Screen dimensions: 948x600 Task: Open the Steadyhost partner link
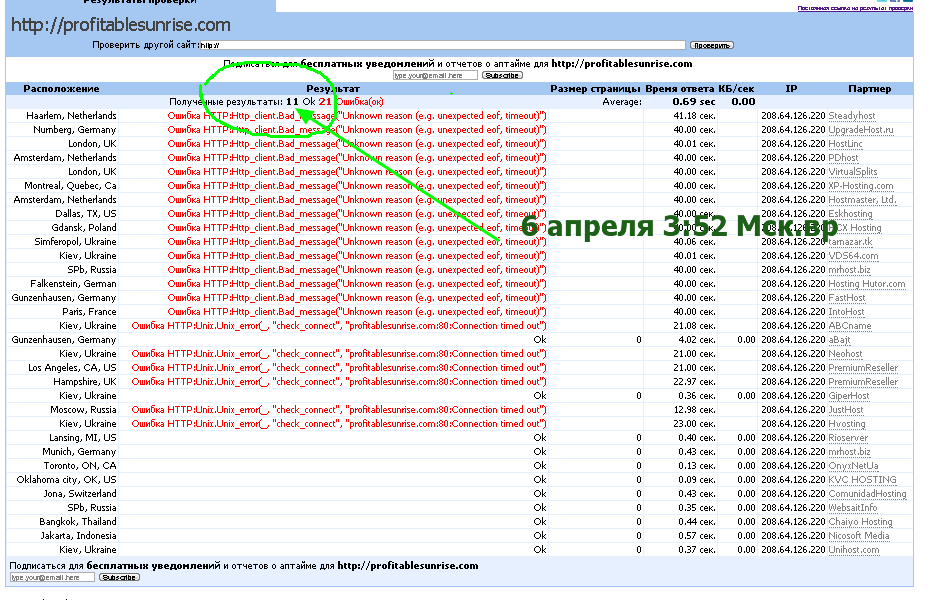[x=851, y=116]
